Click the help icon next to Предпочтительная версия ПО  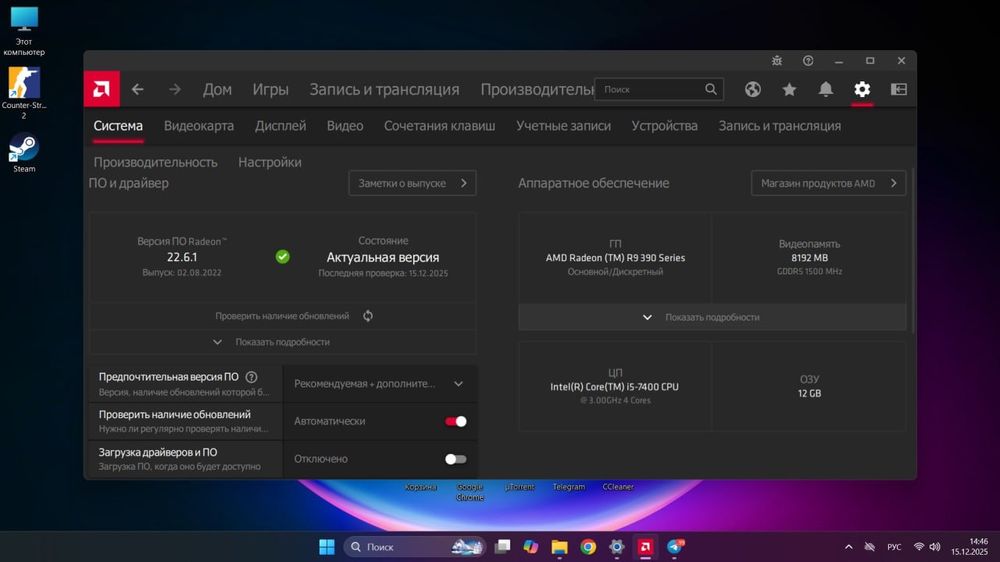click(251, 377)
